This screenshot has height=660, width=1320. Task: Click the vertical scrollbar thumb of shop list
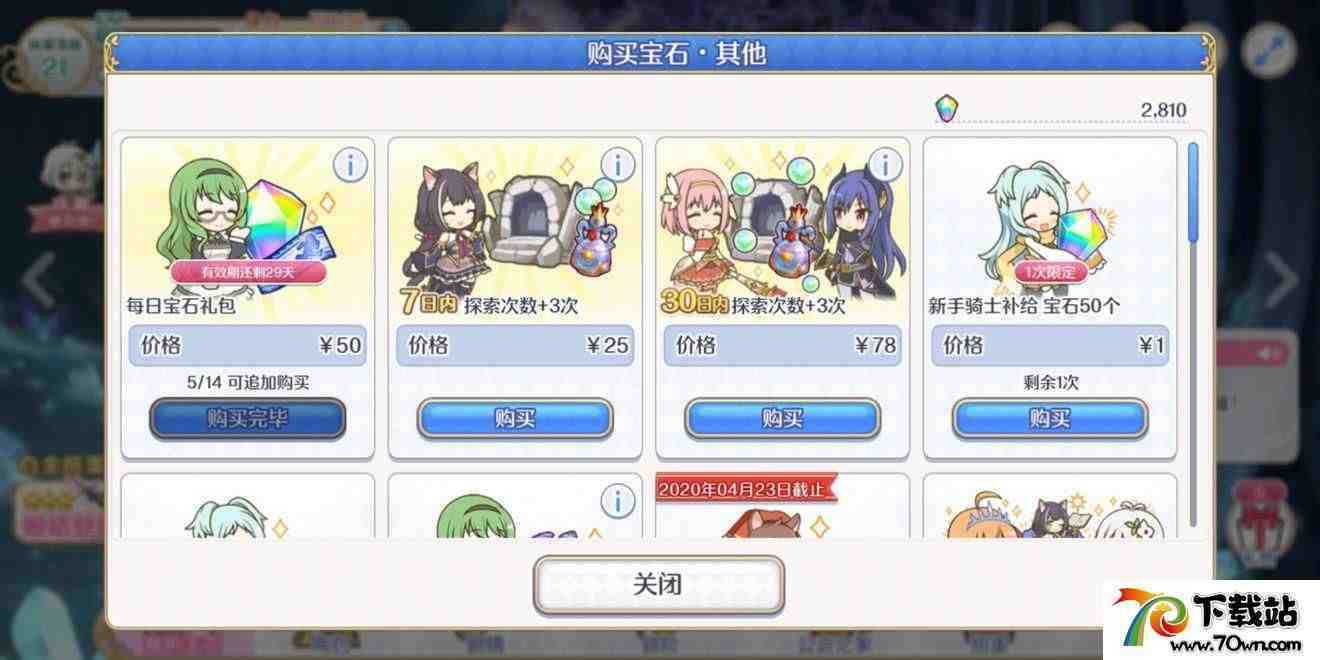(1192, 192)
